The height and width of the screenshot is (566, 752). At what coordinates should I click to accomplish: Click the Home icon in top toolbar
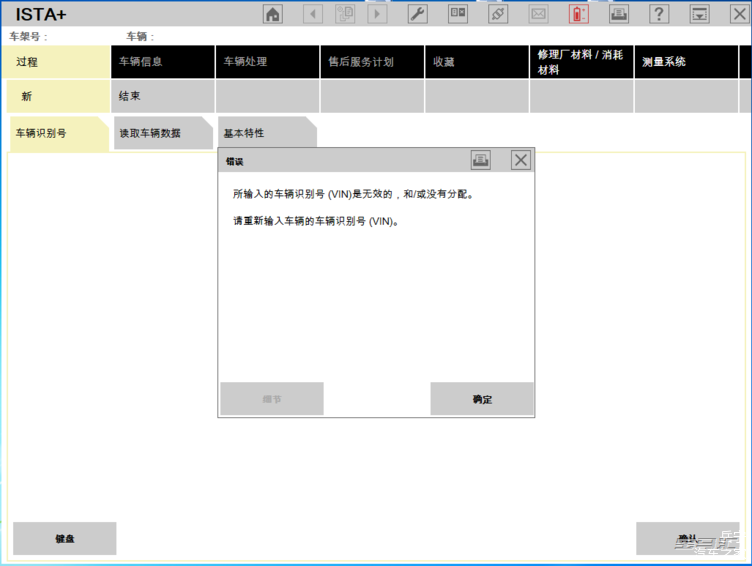click(272, 14)
